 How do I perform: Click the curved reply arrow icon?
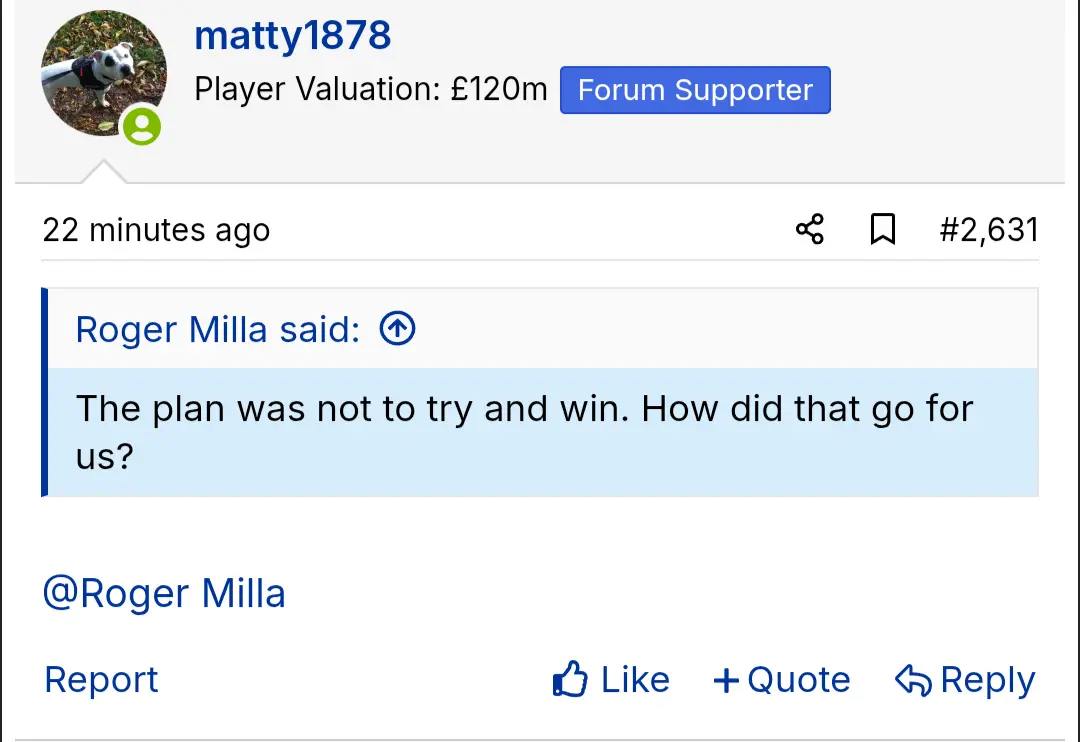[913, 681]
